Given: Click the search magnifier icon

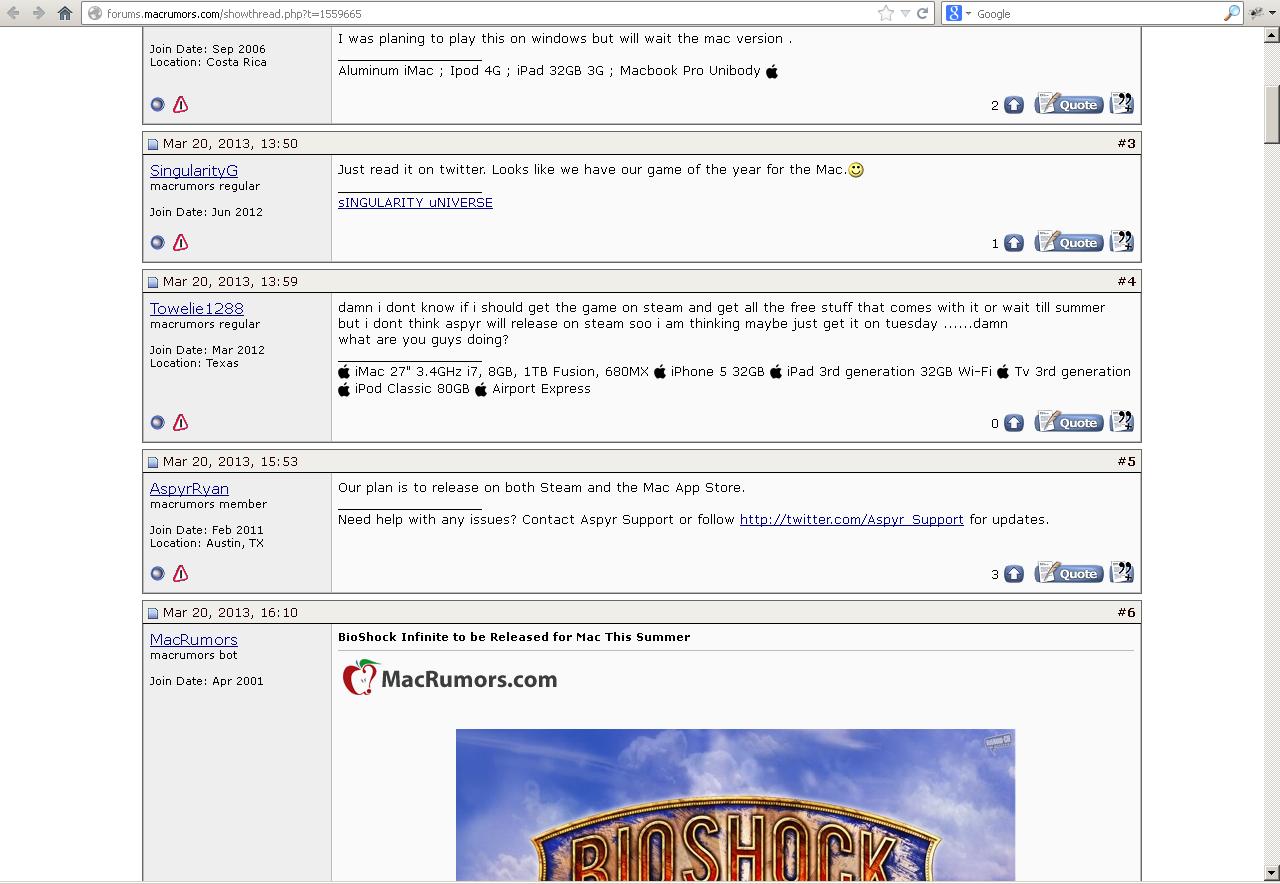Looking at the screenshot, I should [1231, 13].
